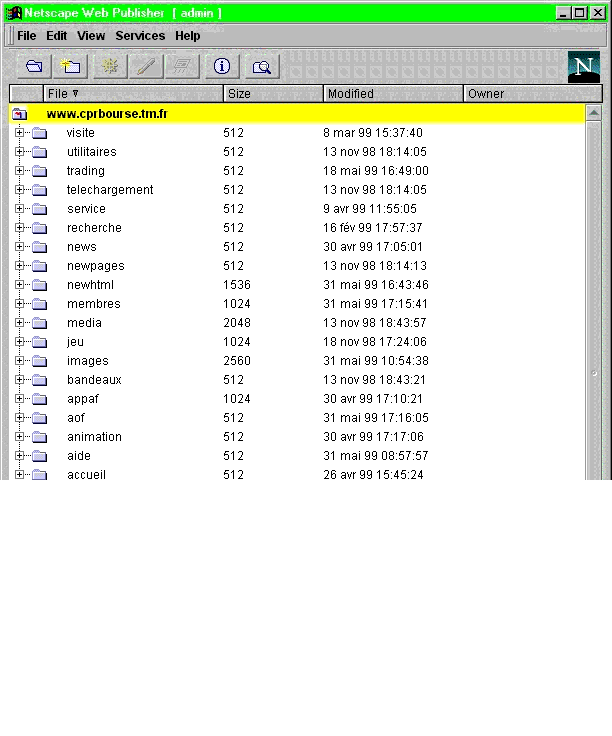
Task: Click the folder icon for recherche
Action: tap(39, 228)
